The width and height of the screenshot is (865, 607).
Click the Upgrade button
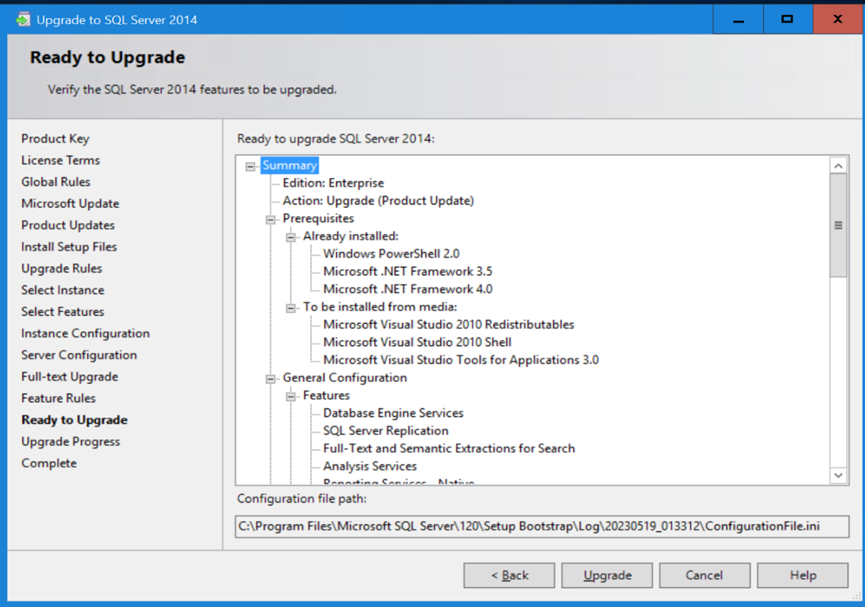[x=607, y=576]
